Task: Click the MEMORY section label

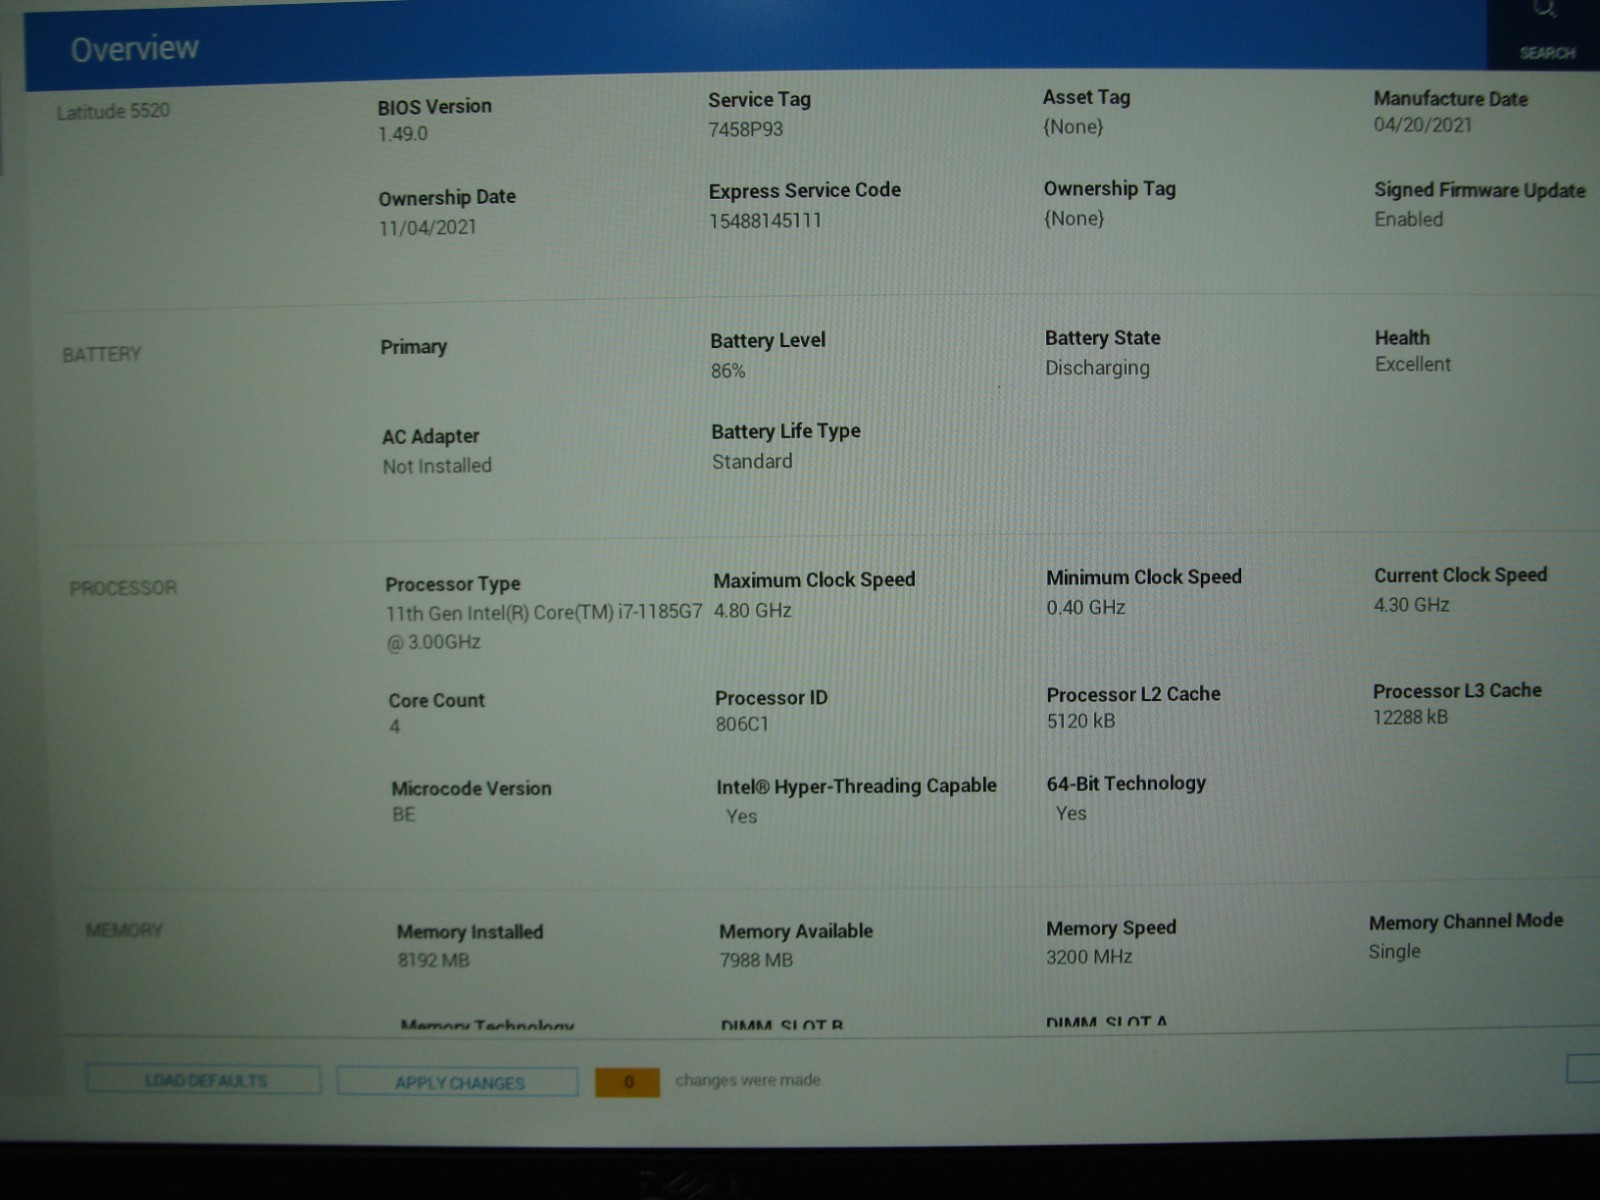Action: [124, 930]
